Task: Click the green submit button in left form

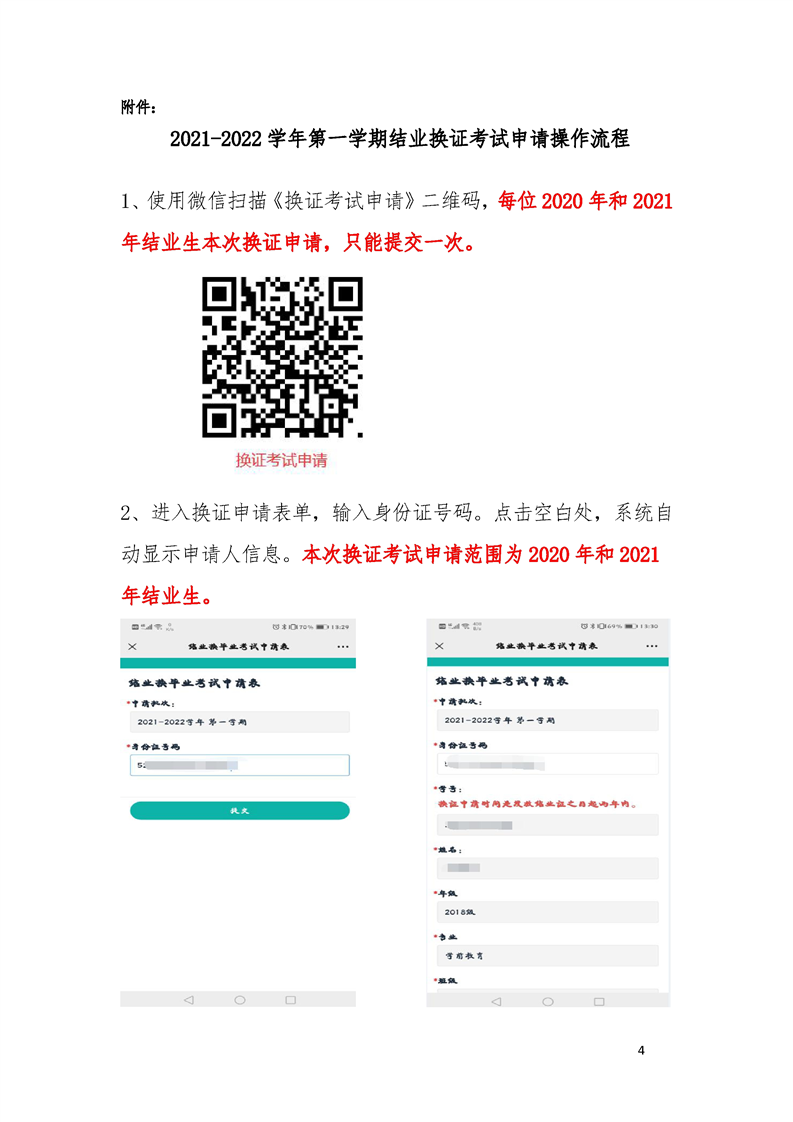Action: pyautogui.click(x=240, y=811)
